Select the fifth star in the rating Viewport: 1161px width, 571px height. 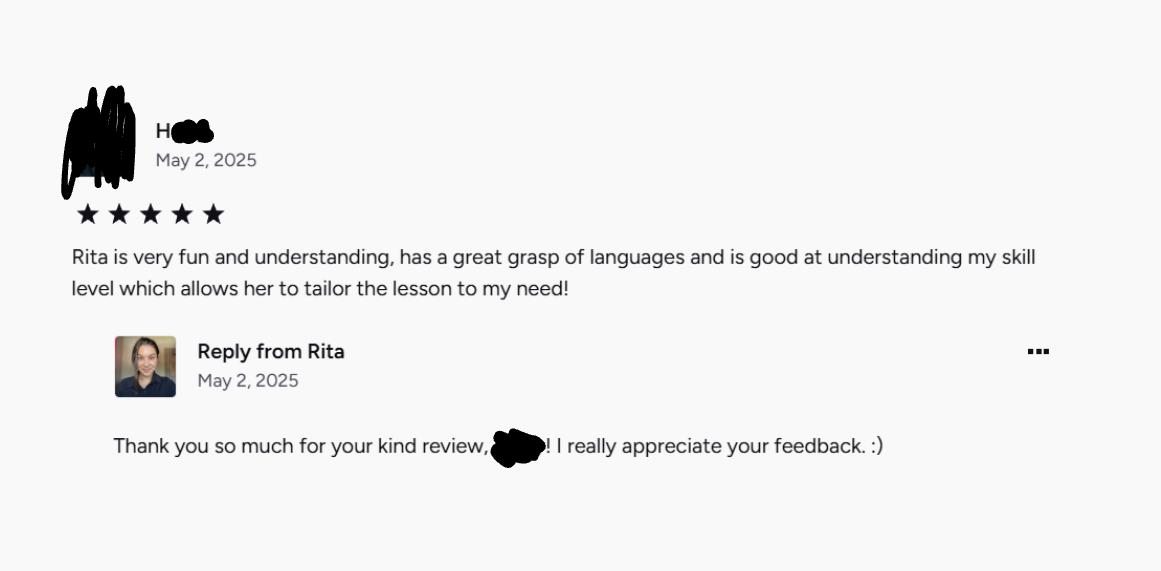click(213, 214)
